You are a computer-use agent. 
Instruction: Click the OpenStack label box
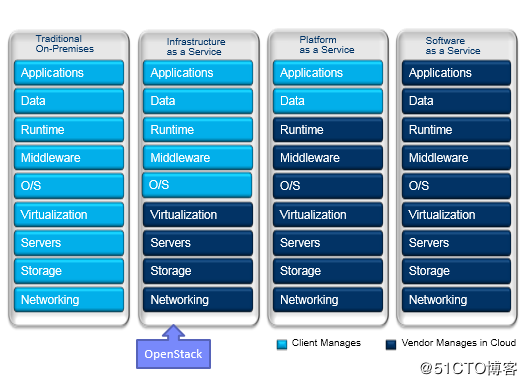tap(173, 354)
